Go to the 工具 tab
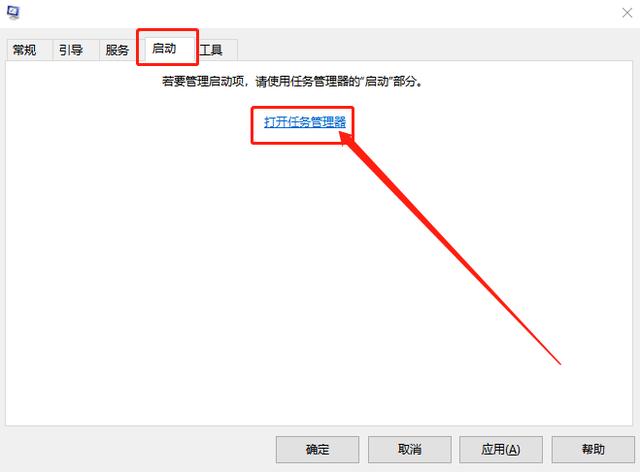This screenshot has width=640, height=472. [211, 50]
